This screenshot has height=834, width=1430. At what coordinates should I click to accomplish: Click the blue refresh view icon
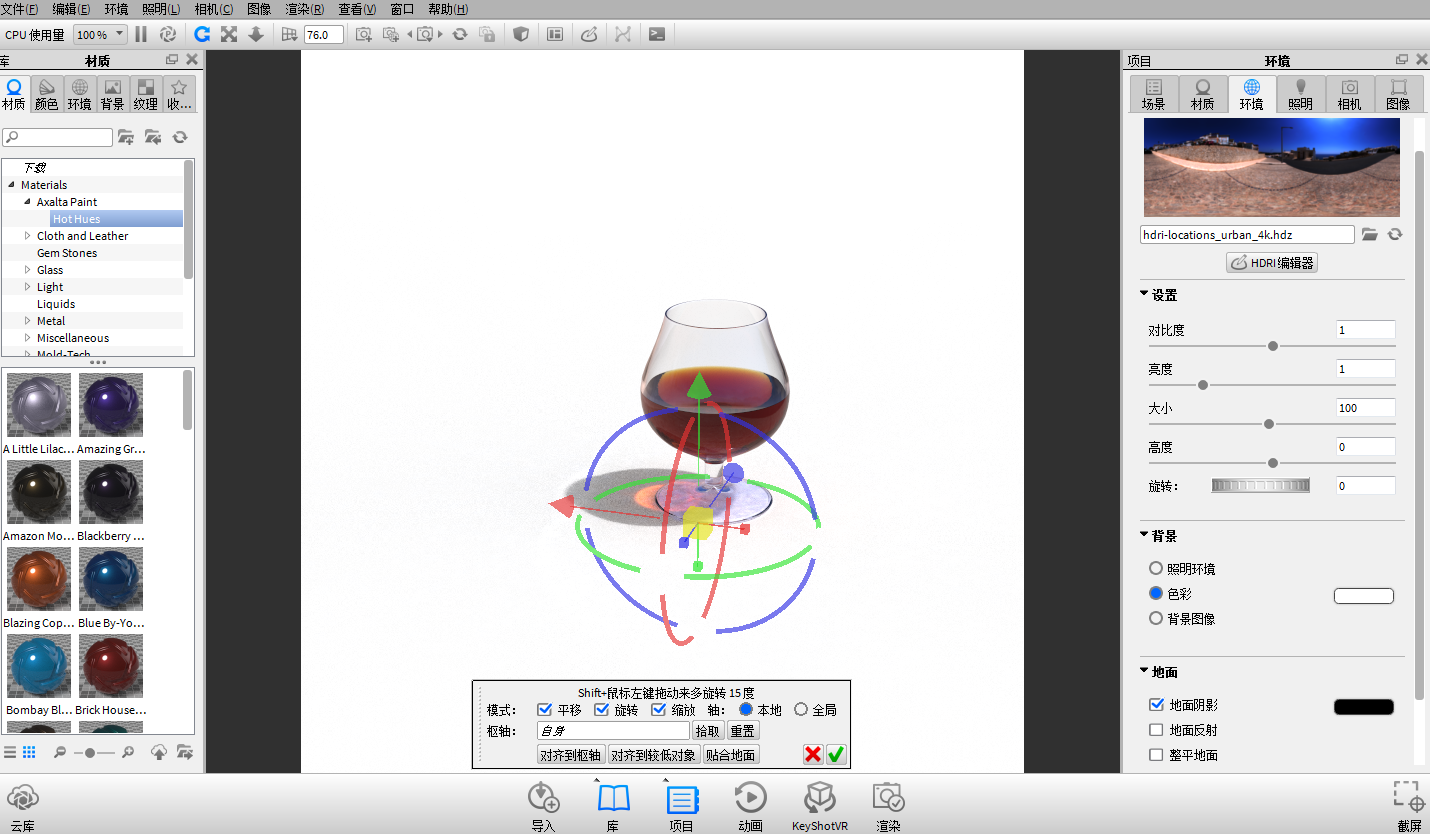(x=202, y=34)
